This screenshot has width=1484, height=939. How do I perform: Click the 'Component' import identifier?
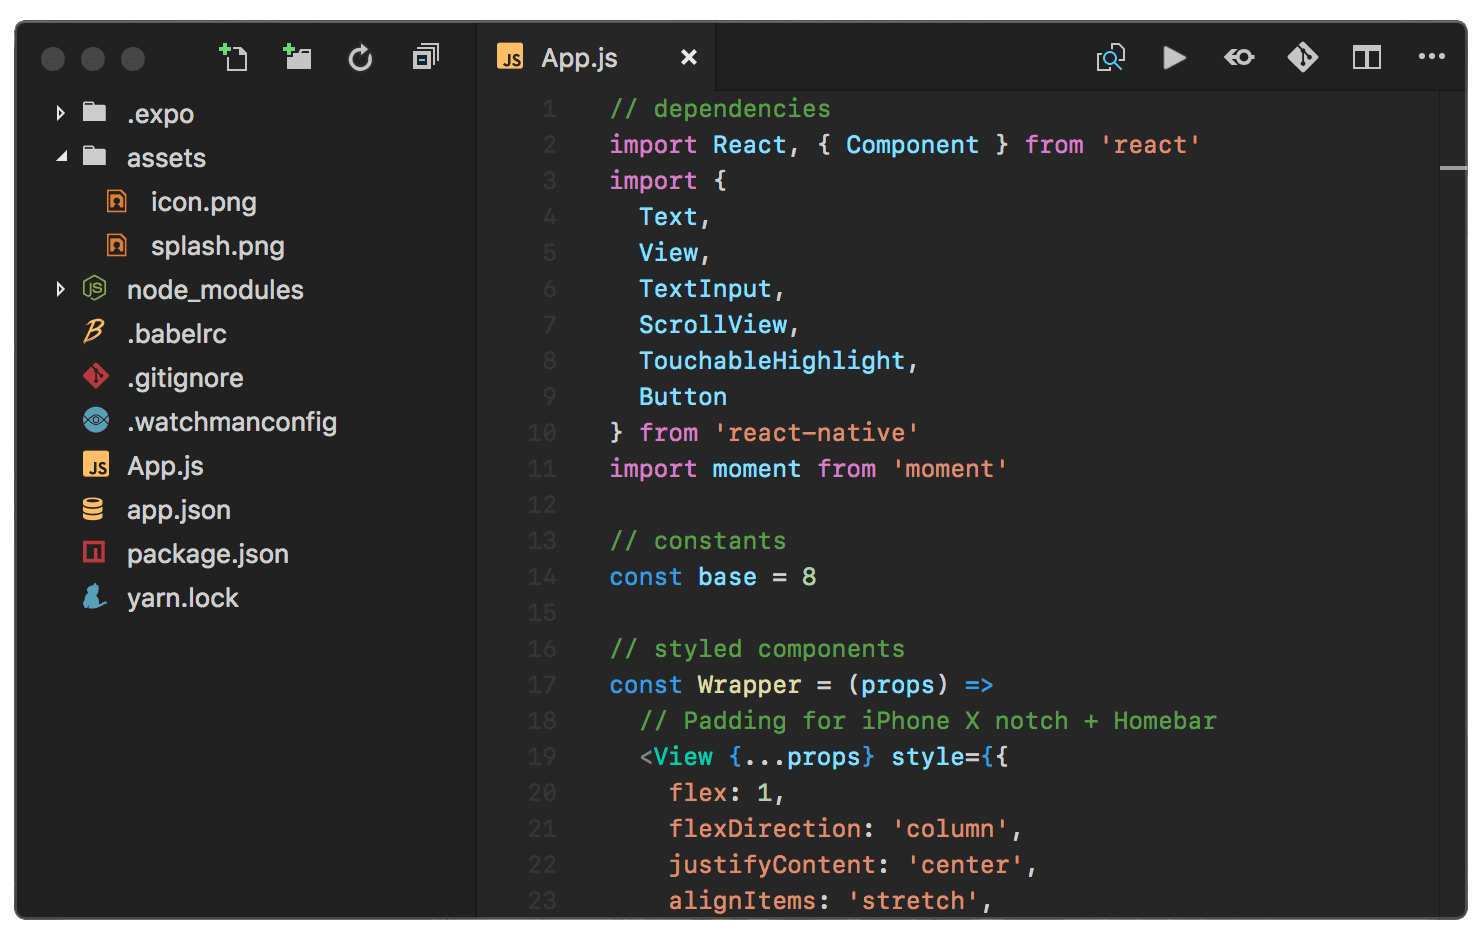[x=912, y=145]
